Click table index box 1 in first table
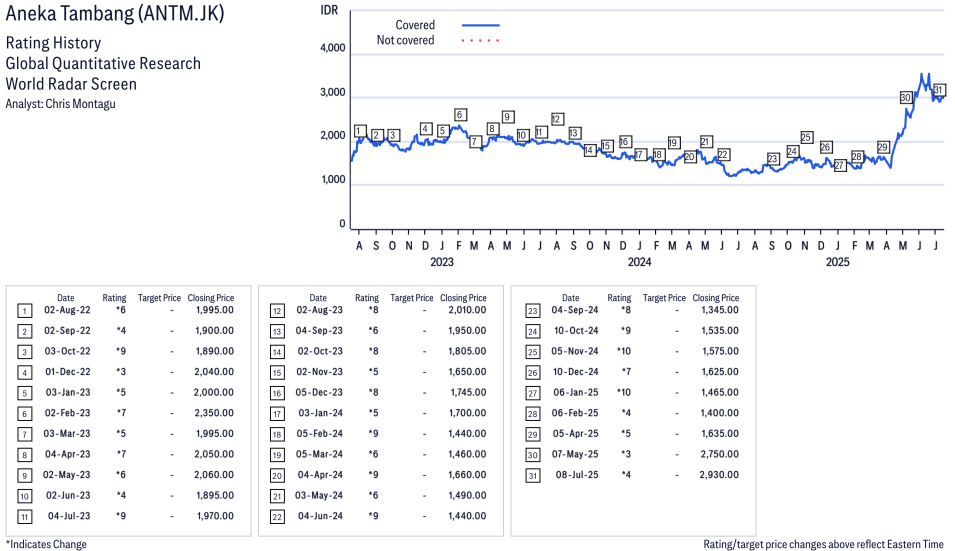The image size is (955, 551). click(x=24, y=311)
